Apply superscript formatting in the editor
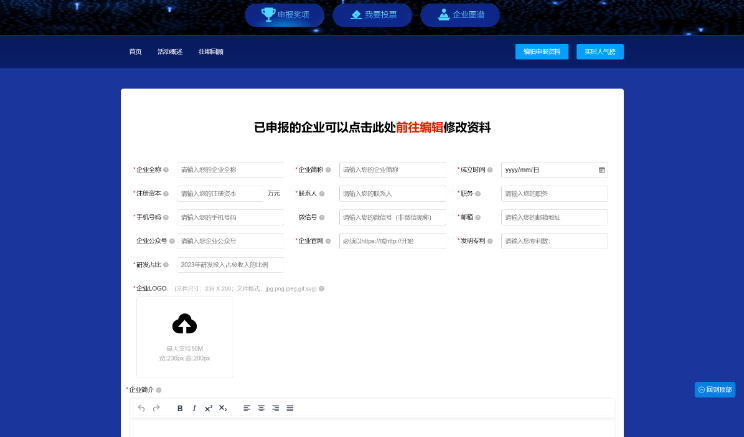Image resolution: width=744 pixels, height=437 pixels. [x=208, y=408]
